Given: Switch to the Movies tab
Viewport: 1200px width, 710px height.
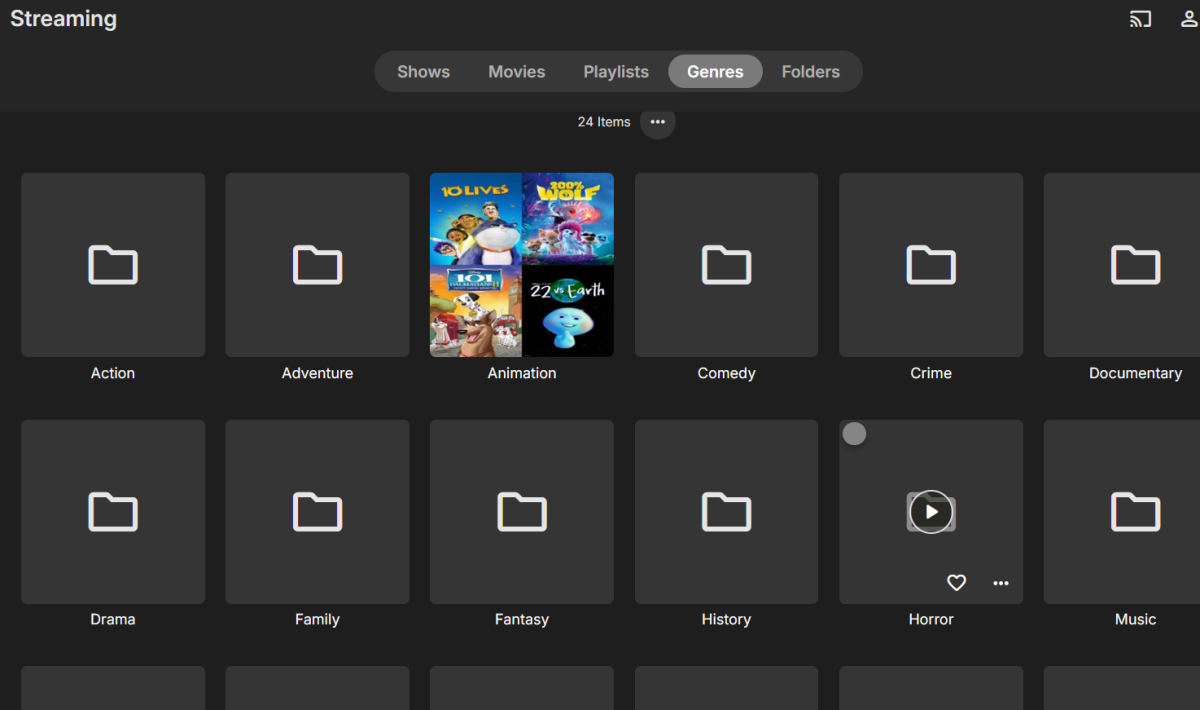Looking at the screenshot, I should pos(516,72).
